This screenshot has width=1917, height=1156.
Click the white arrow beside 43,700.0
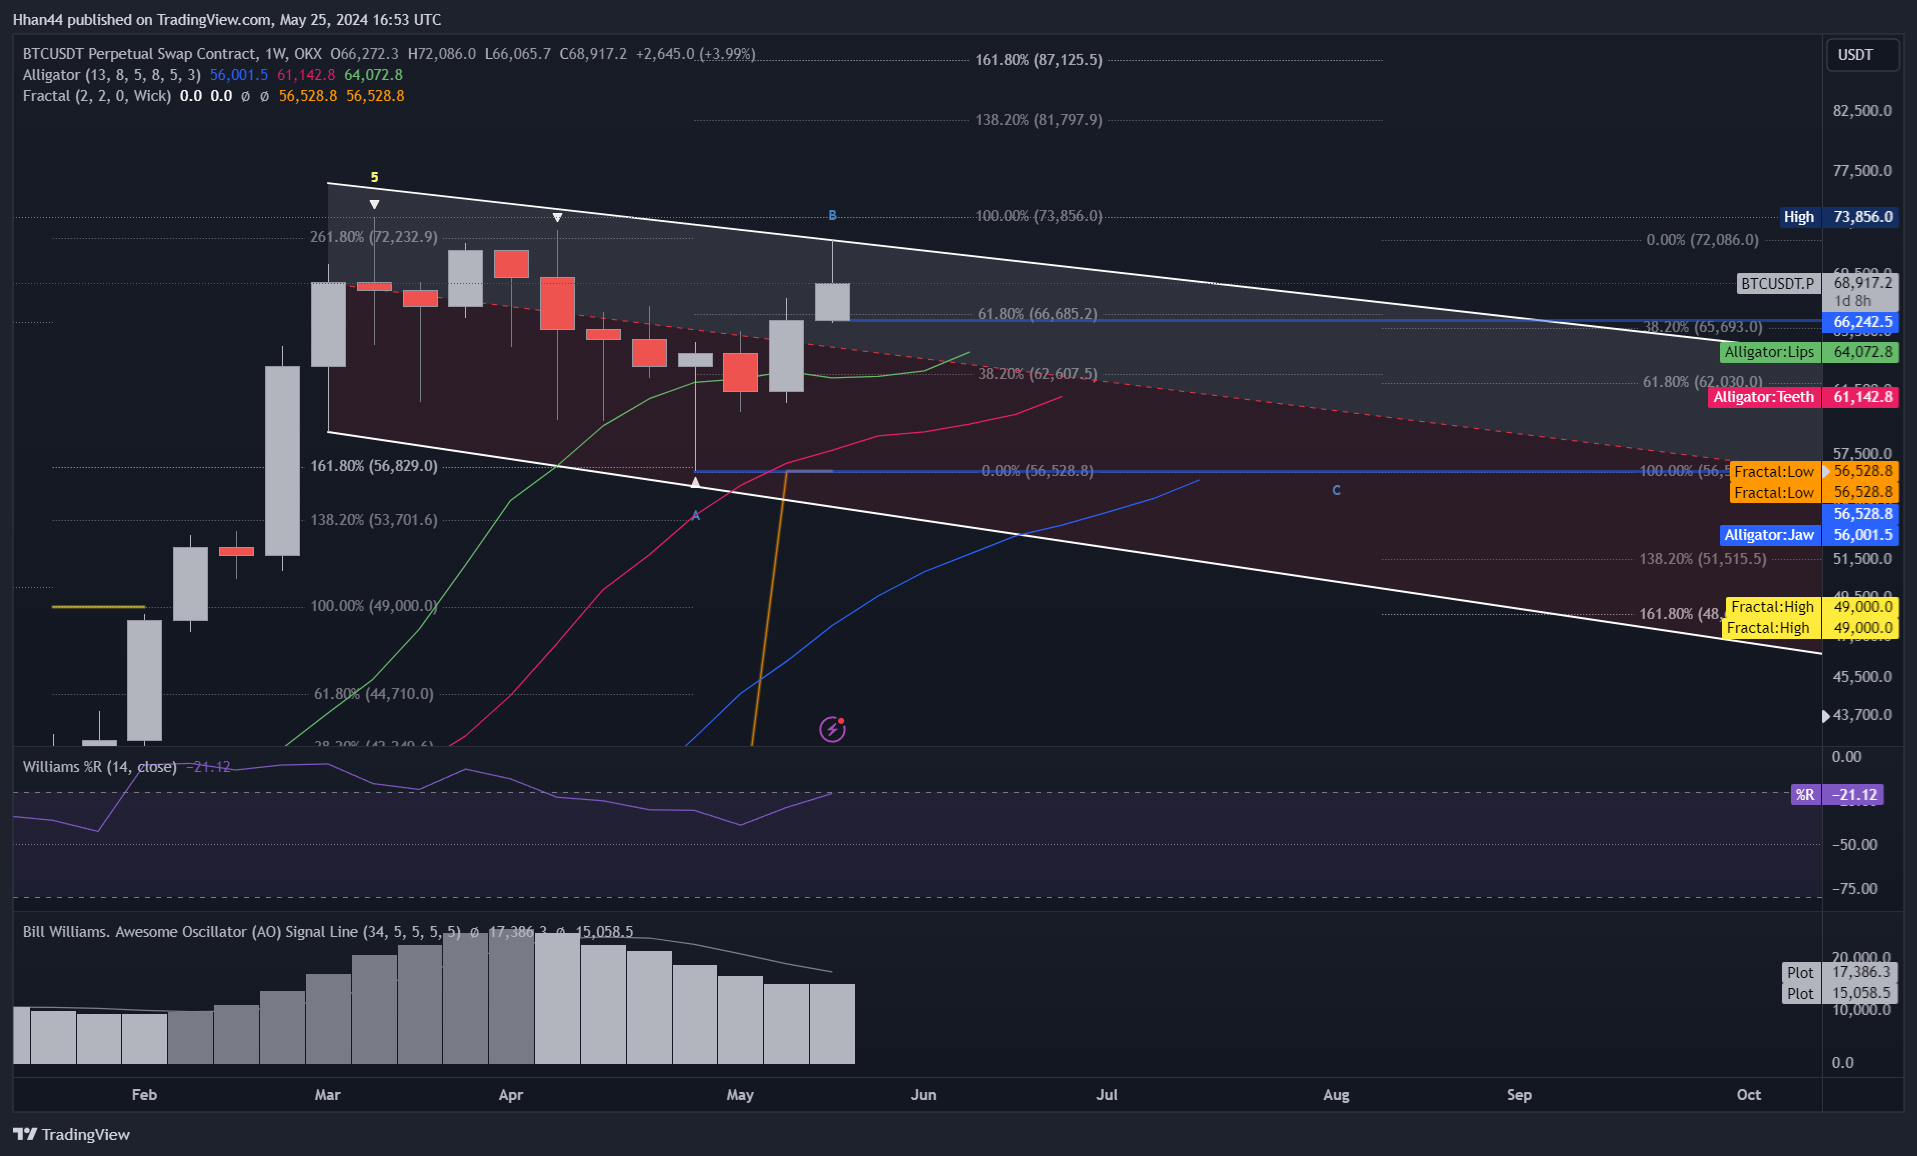1825,715
